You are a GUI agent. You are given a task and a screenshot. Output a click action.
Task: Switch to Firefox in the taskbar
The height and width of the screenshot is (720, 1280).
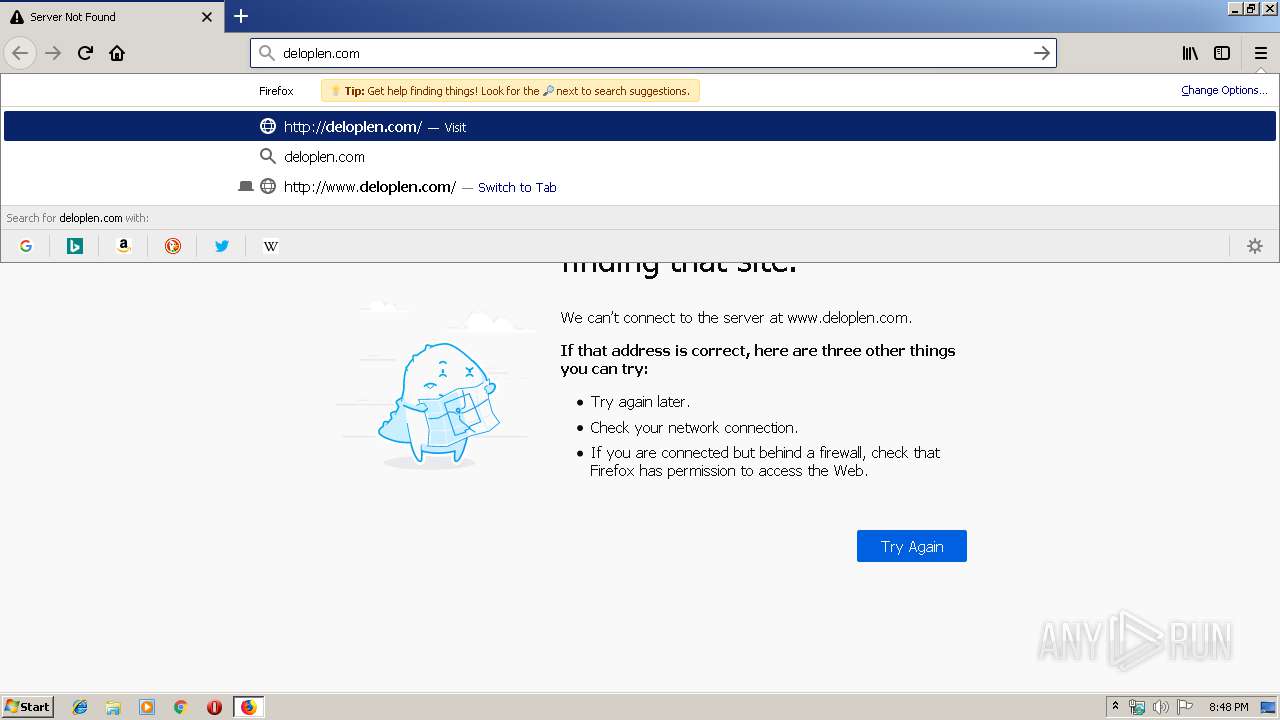click(248, 707)
